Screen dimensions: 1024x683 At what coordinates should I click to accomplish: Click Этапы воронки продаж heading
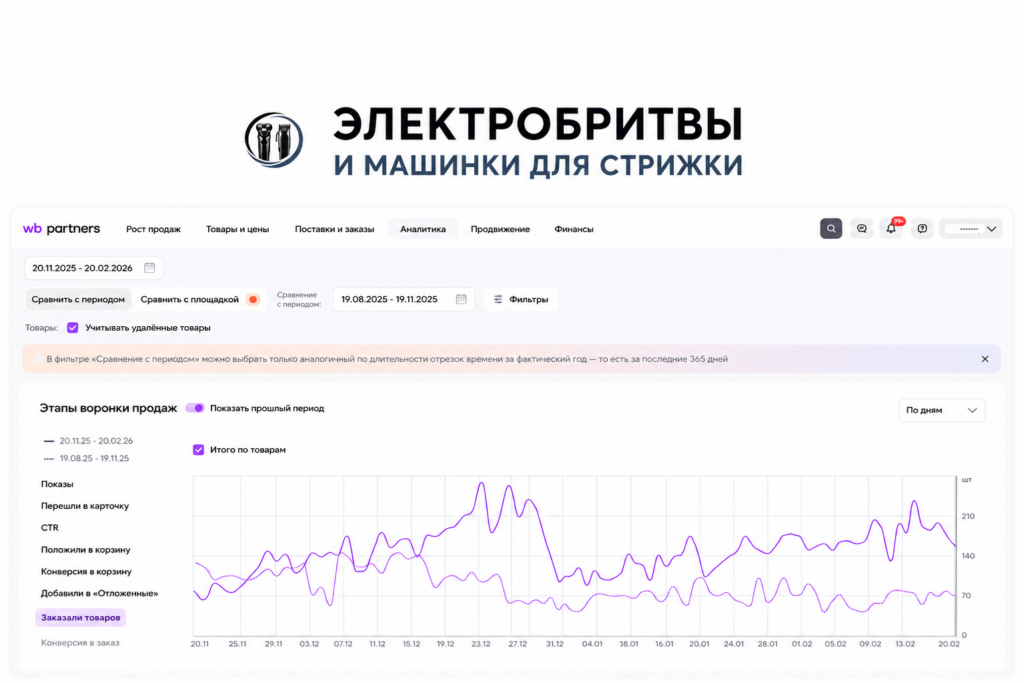[x=108, y=408]
